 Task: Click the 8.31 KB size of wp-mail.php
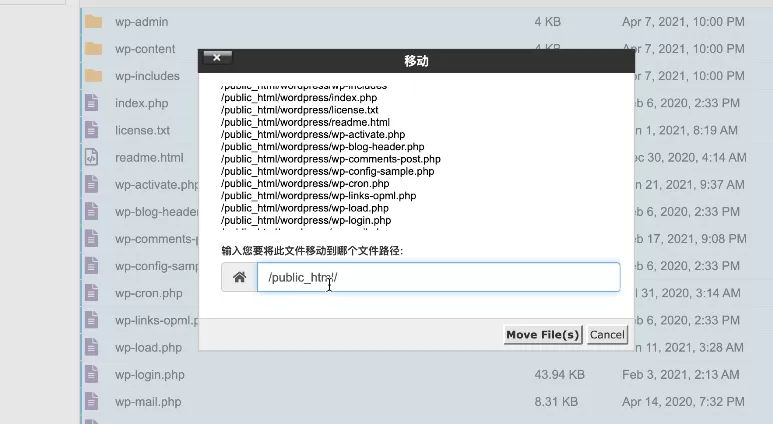point(556,402)
